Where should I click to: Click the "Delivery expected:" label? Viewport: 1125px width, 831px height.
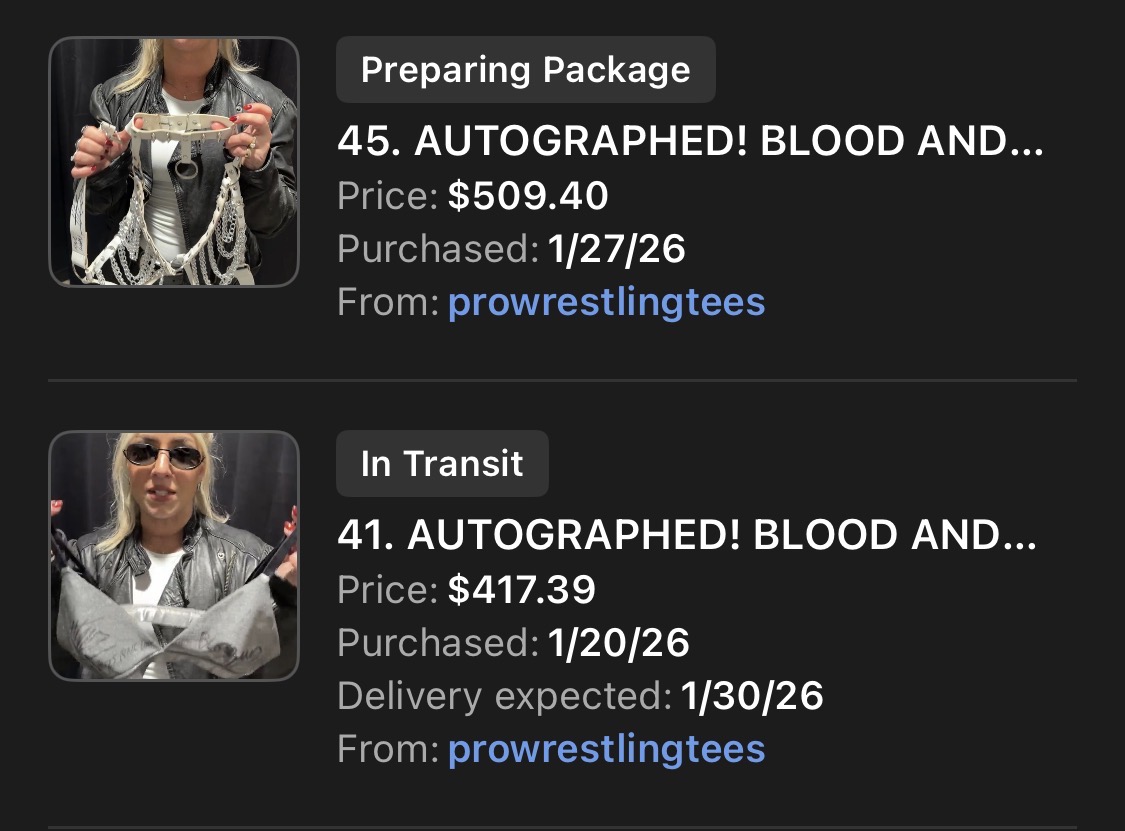click(x=504, y=696)
